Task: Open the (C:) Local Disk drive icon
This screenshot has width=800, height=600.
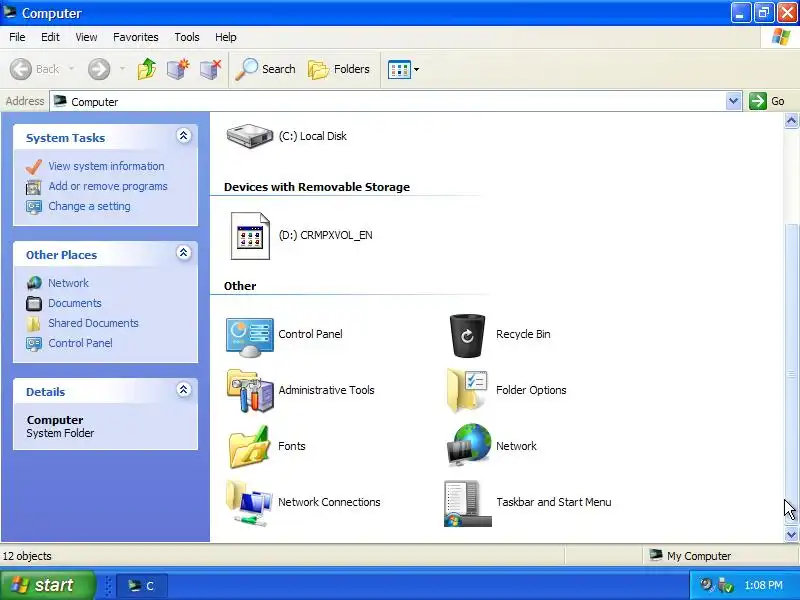Action: coord(249,136)
